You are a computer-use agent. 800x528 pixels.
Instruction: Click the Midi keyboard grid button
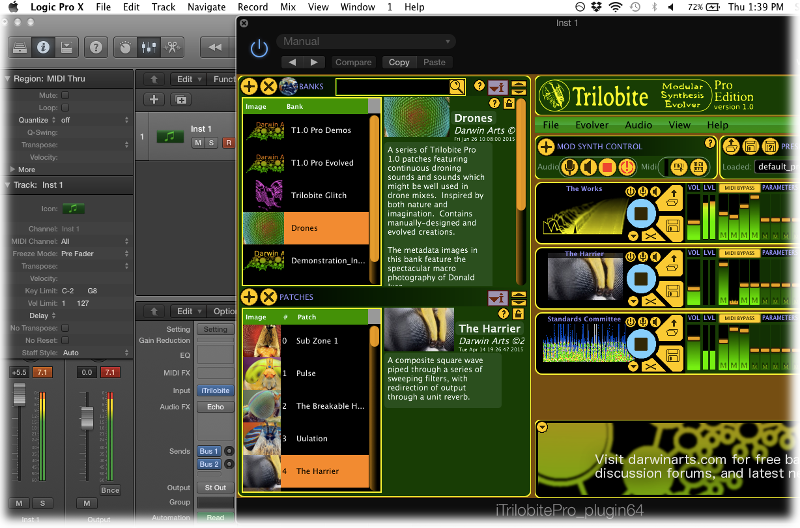(x=699, y=167)
